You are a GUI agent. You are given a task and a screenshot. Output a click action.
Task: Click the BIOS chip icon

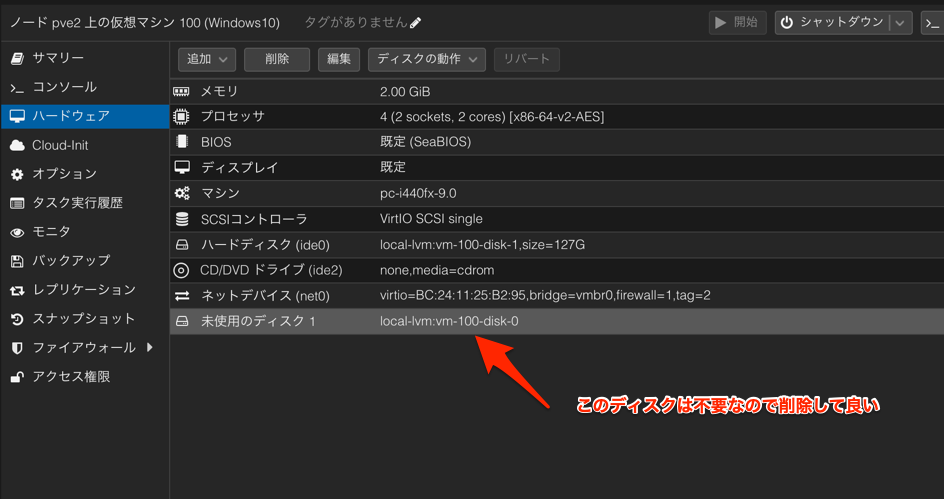tap(181, 142)
